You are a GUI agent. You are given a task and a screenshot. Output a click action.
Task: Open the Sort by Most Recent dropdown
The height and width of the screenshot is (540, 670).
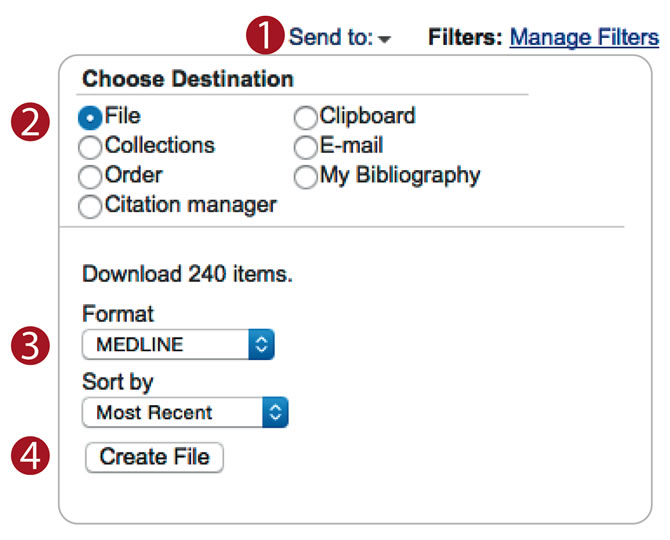tap(185, 412)
